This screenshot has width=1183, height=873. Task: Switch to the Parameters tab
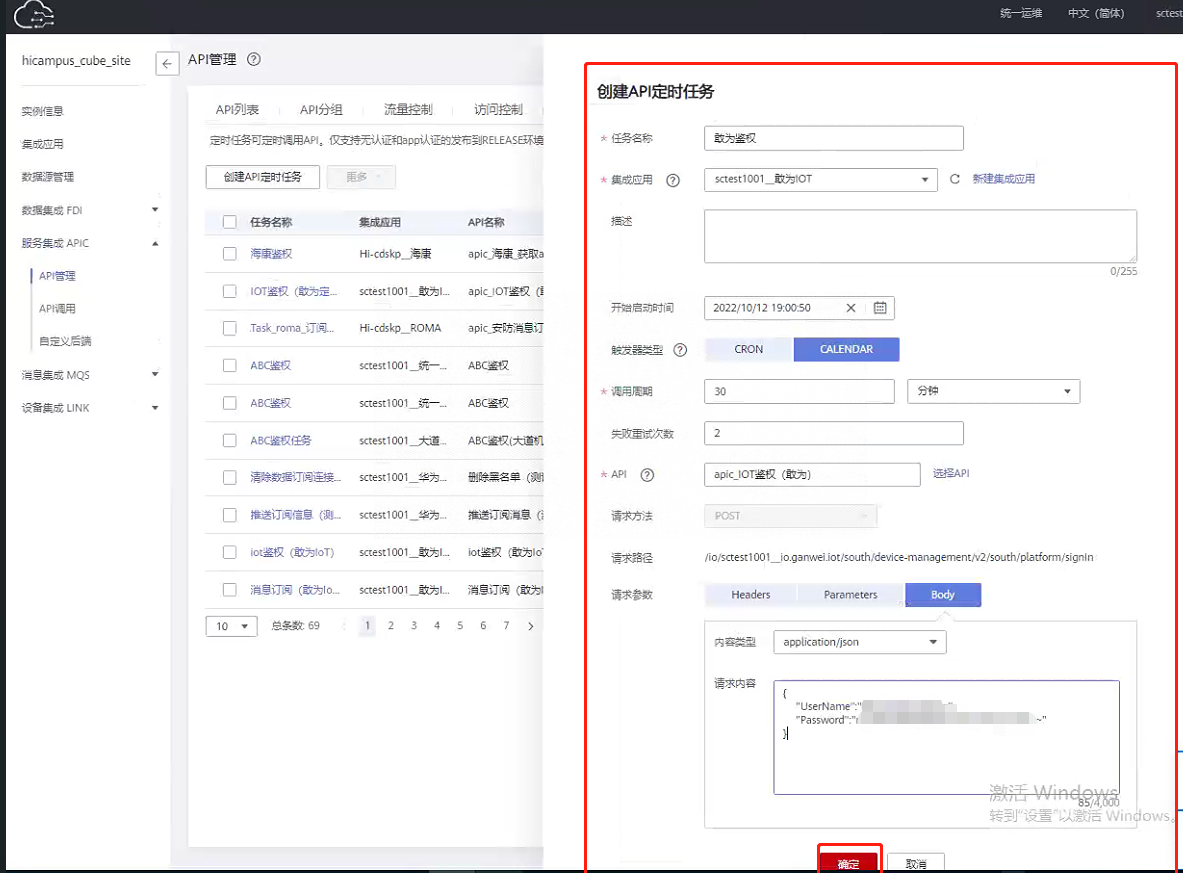(x=850, y=595)
